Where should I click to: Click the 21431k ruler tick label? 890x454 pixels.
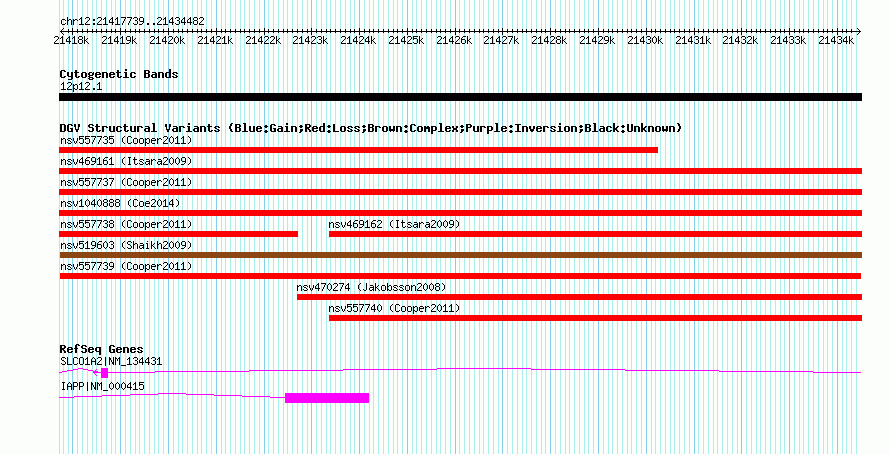(693, 41)
